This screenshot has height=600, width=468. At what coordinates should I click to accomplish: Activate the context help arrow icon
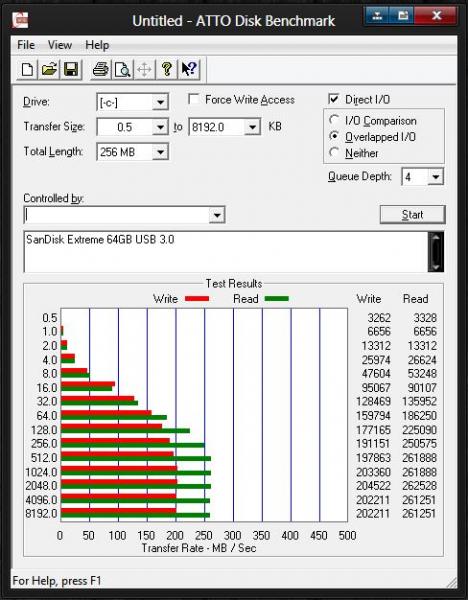[189, 69]
